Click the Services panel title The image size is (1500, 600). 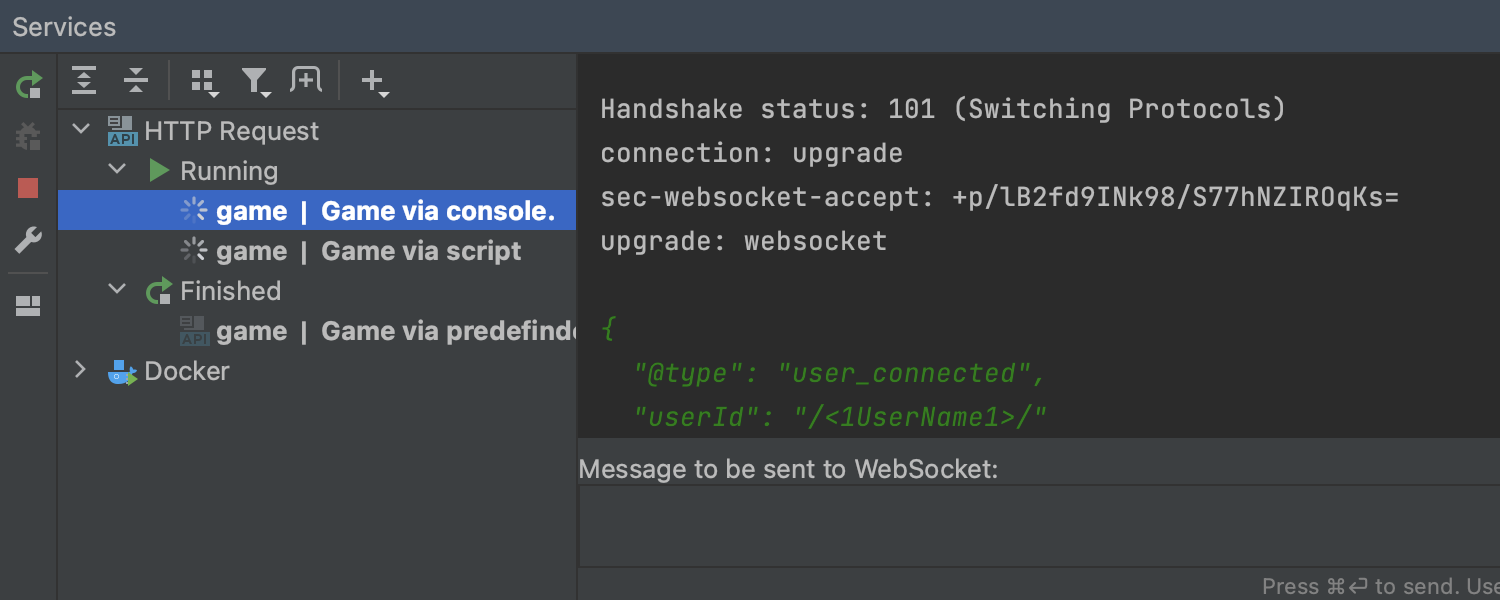(x=64, y=27)
